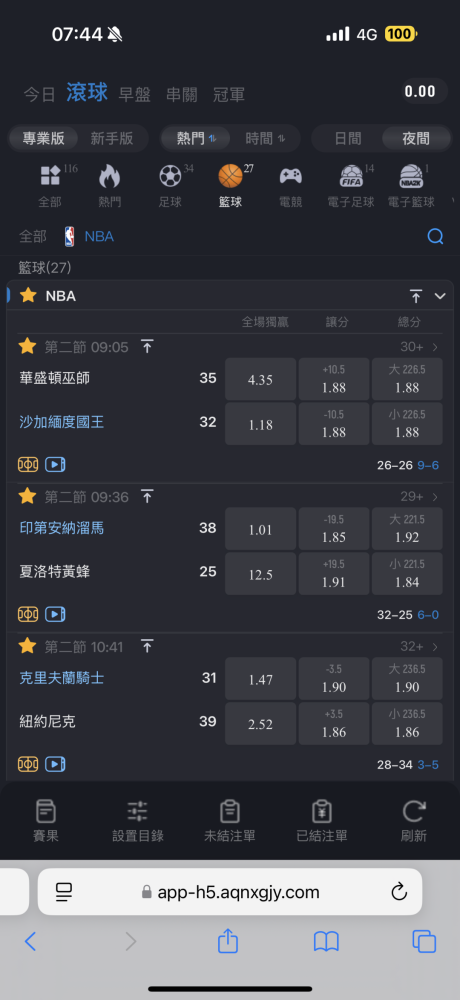The image size is (460, 1000).
Task: Switch to 新手版 beginner mode
Action: (112, 138)
